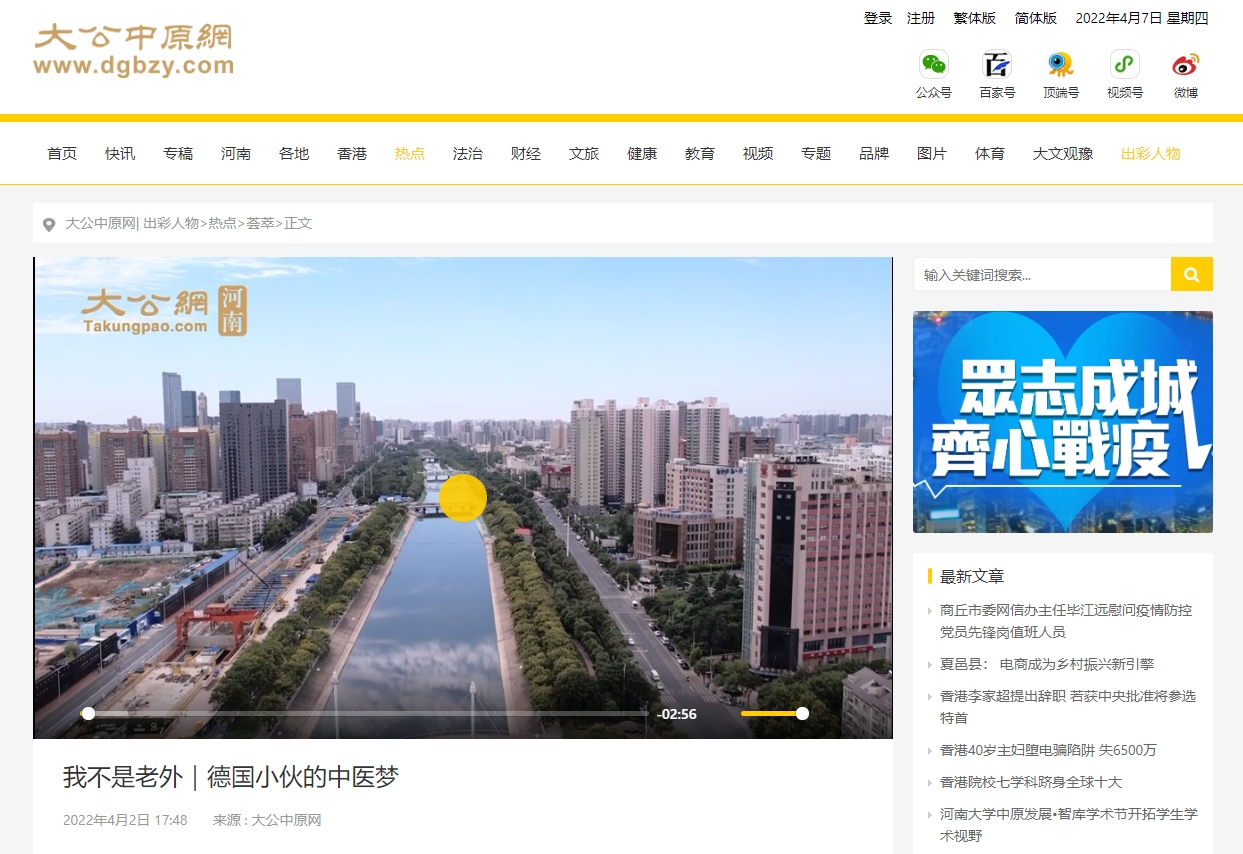Open the 视频 navigation menu item
This screenshot has height=854, width=1243.
(x=758, y=154)
